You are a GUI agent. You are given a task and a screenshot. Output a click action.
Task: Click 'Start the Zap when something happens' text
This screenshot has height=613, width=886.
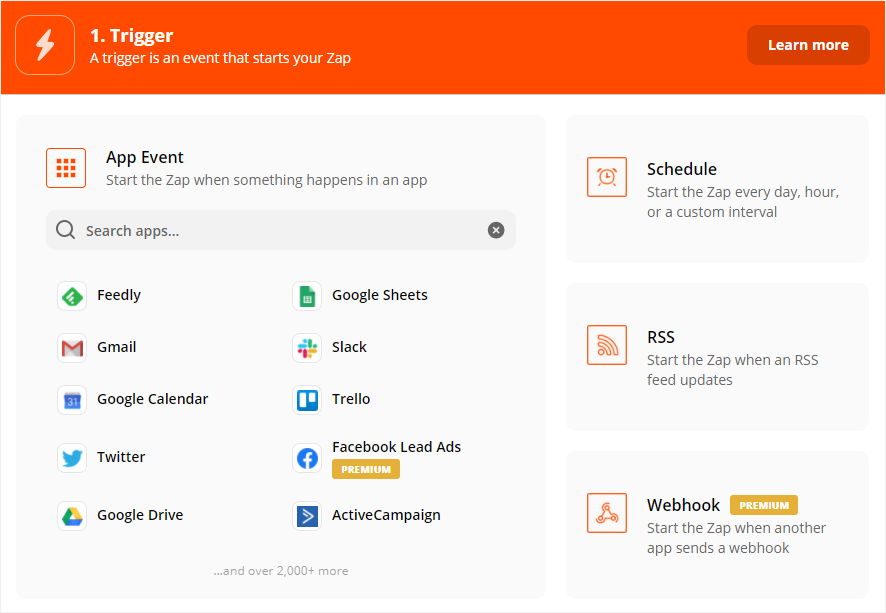pyautogui.click(x=266, y=180)
